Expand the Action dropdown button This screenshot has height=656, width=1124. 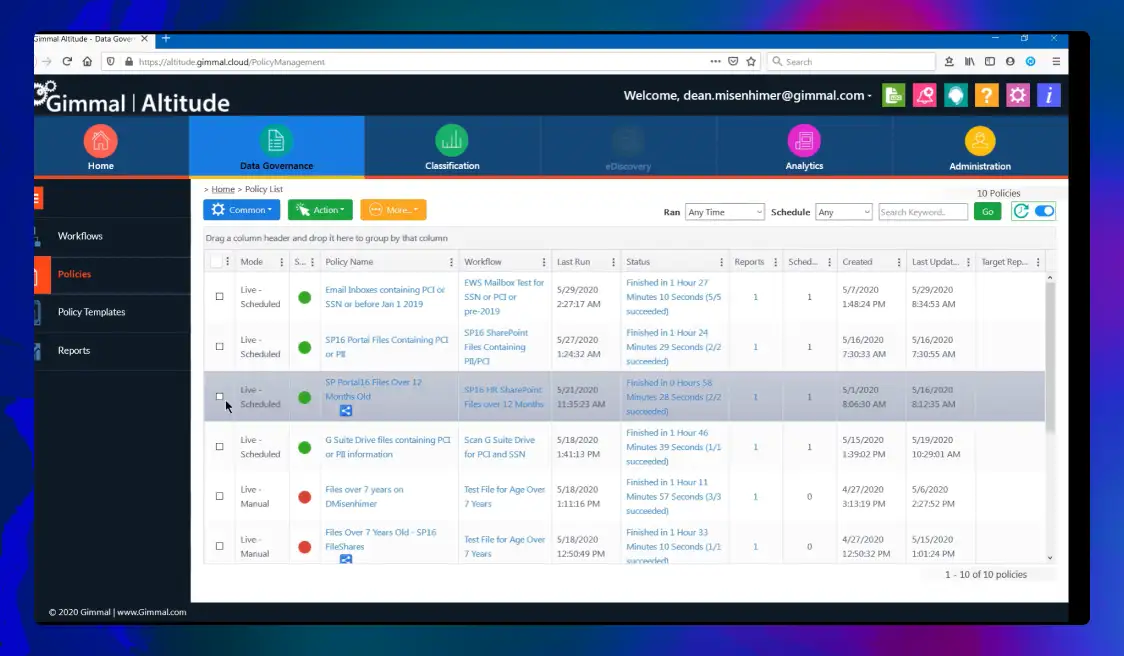point(320,210)
